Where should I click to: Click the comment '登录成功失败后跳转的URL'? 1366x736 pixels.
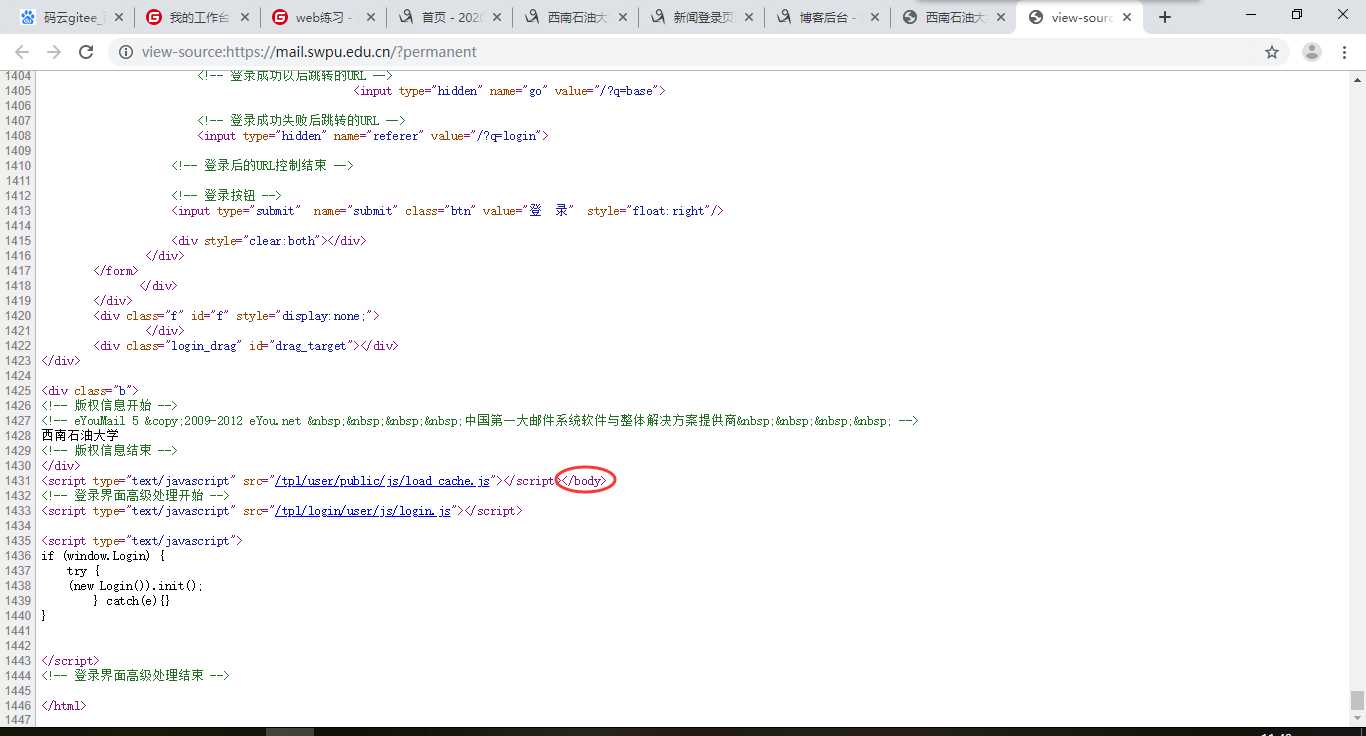[x=301, y=121]
